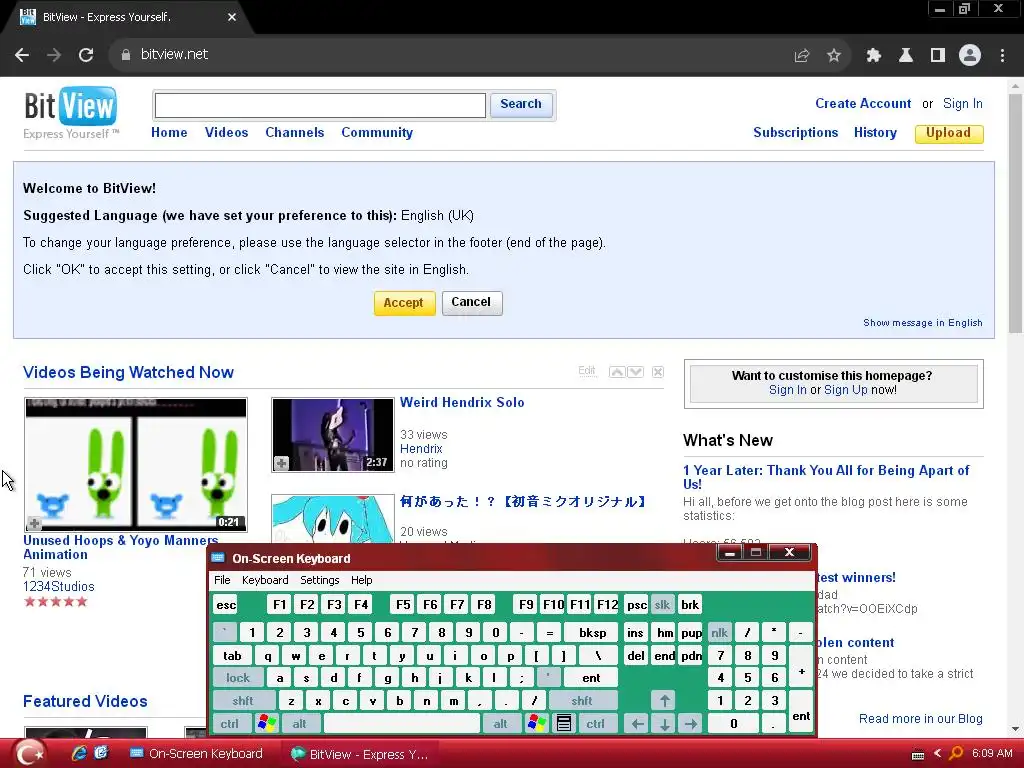The image size is (1024, 768).
Task: Click Show message in English link
Action: pos(923,323)
